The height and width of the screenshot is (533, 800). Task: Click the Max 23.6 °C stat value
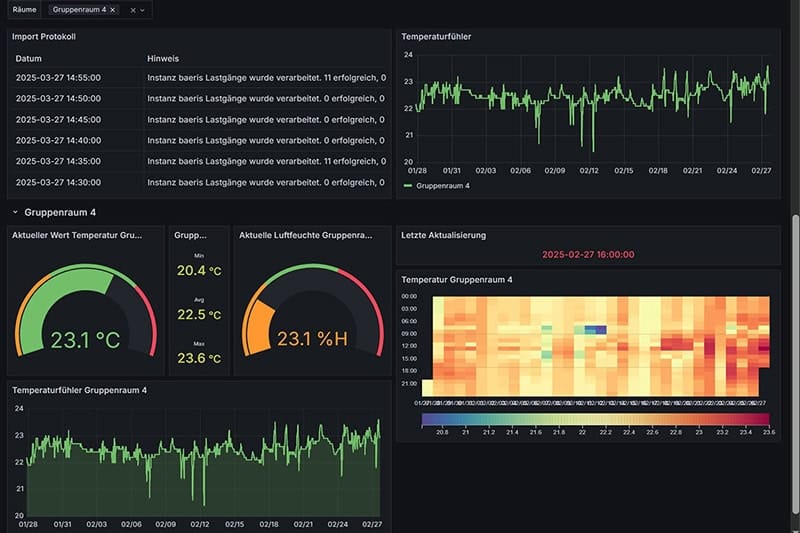click(x=199, y=358)
